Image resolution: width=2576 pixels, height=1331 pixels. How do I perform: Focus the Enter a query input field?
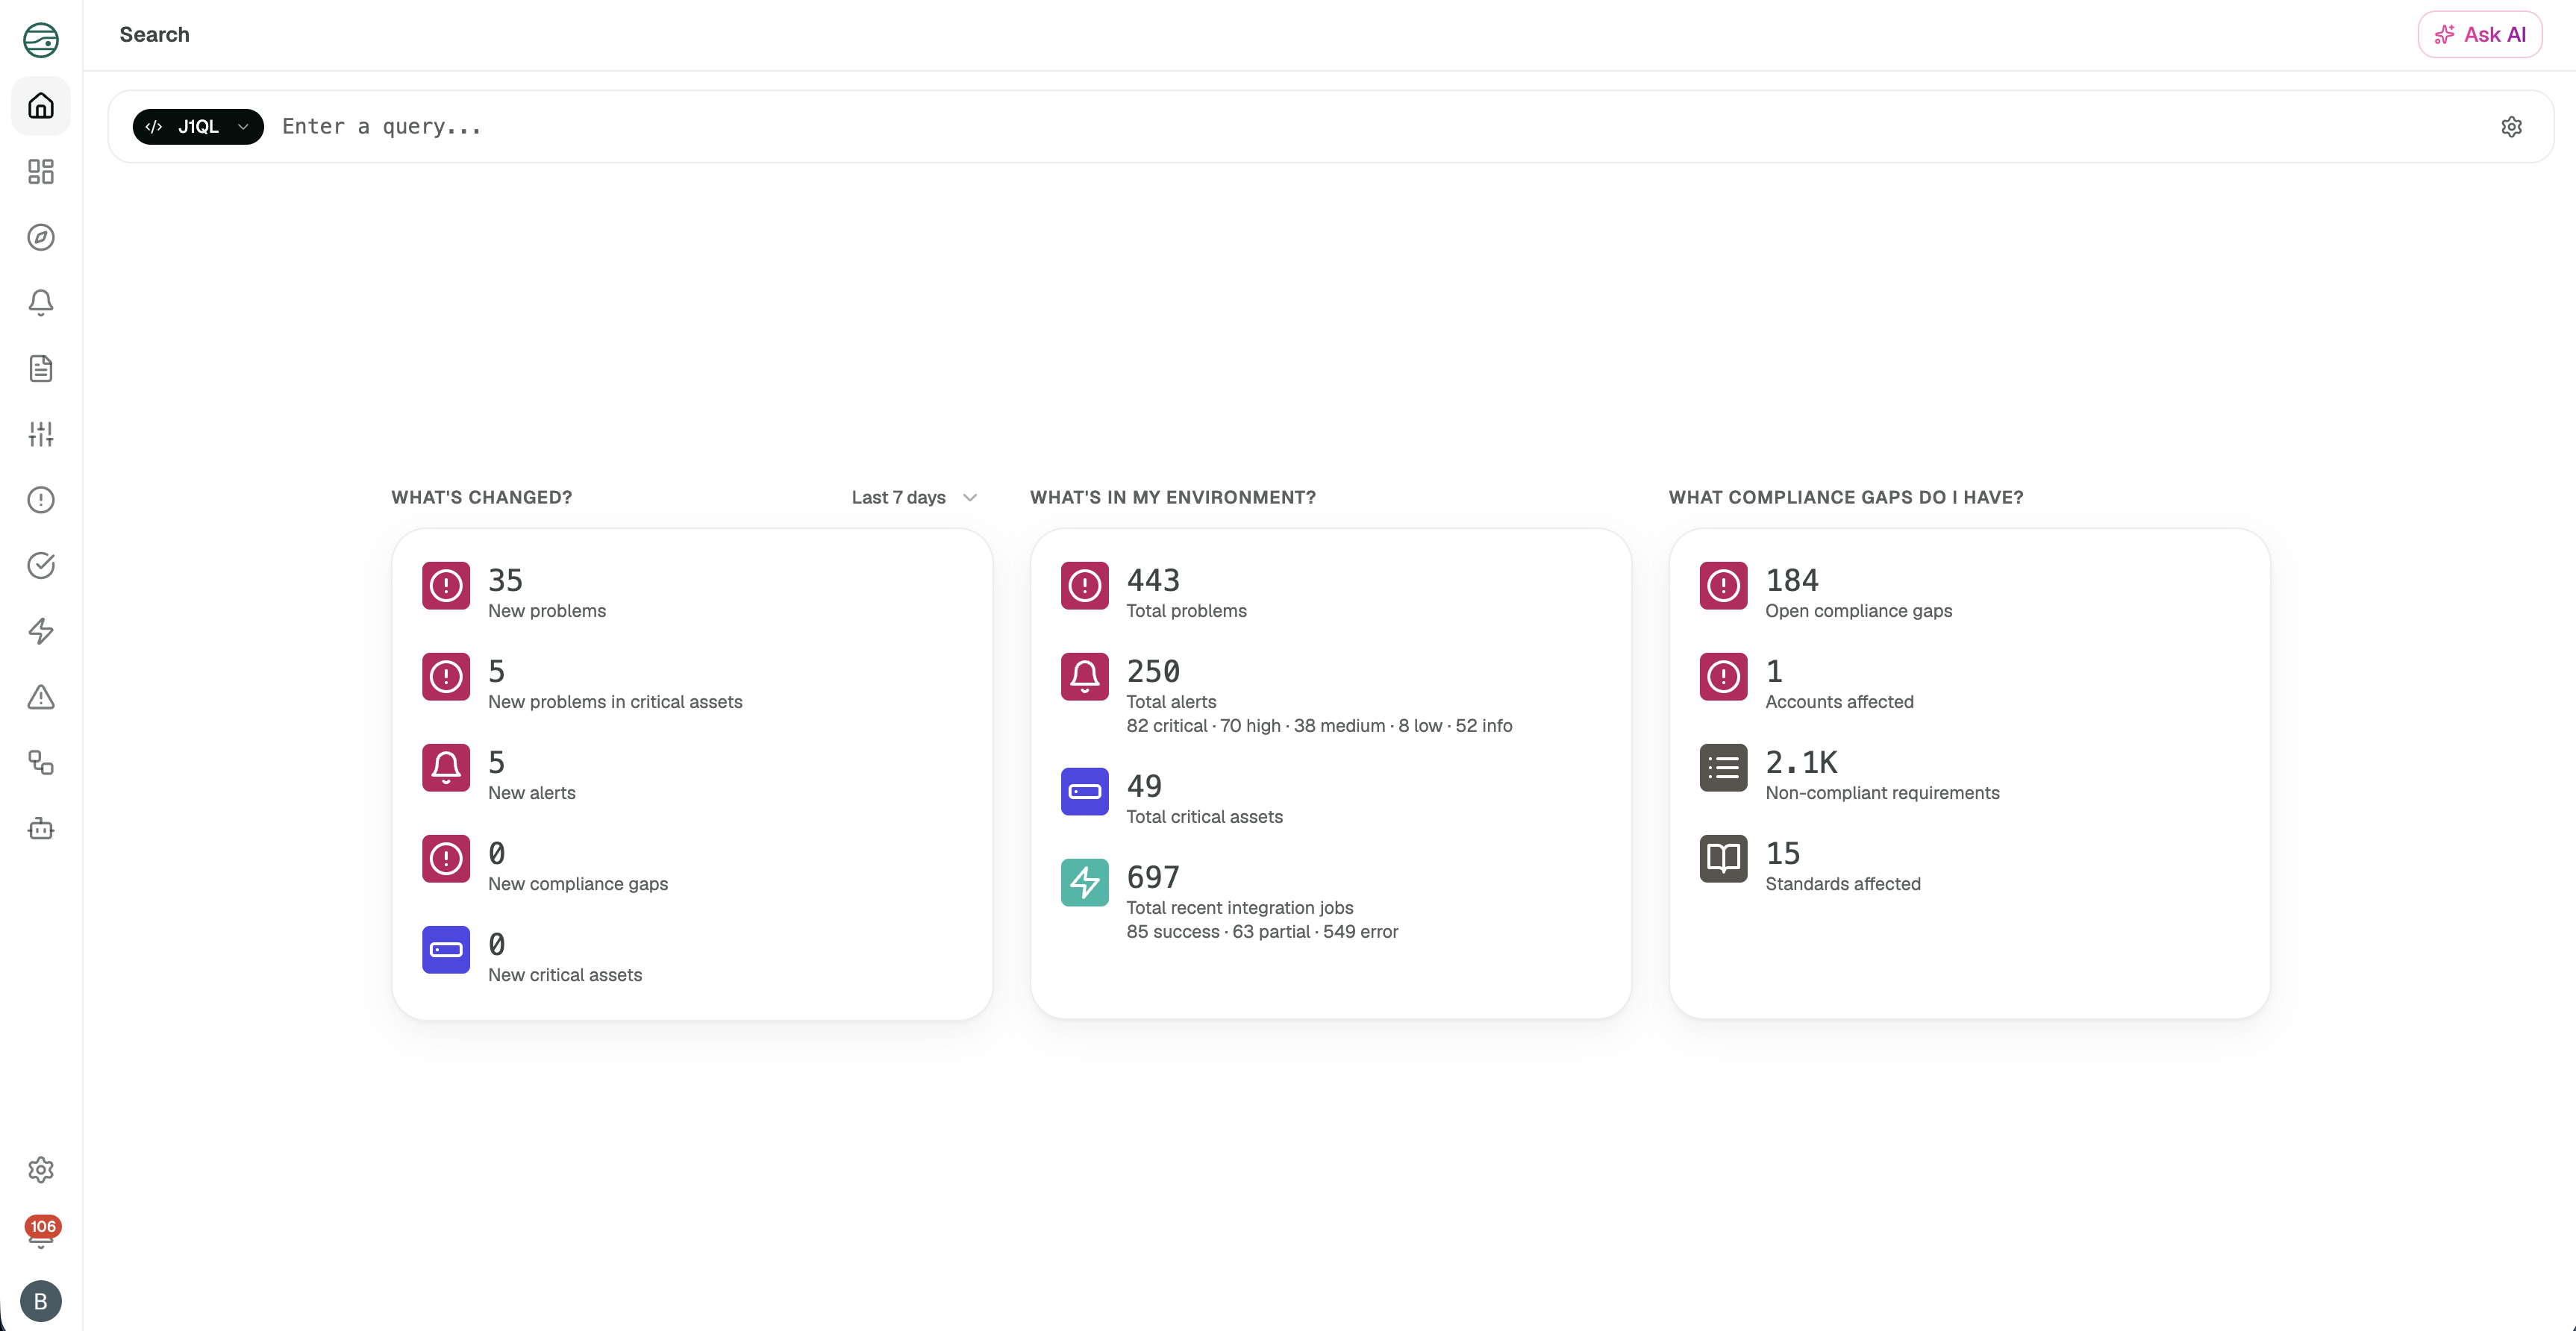coord(1380,127)
